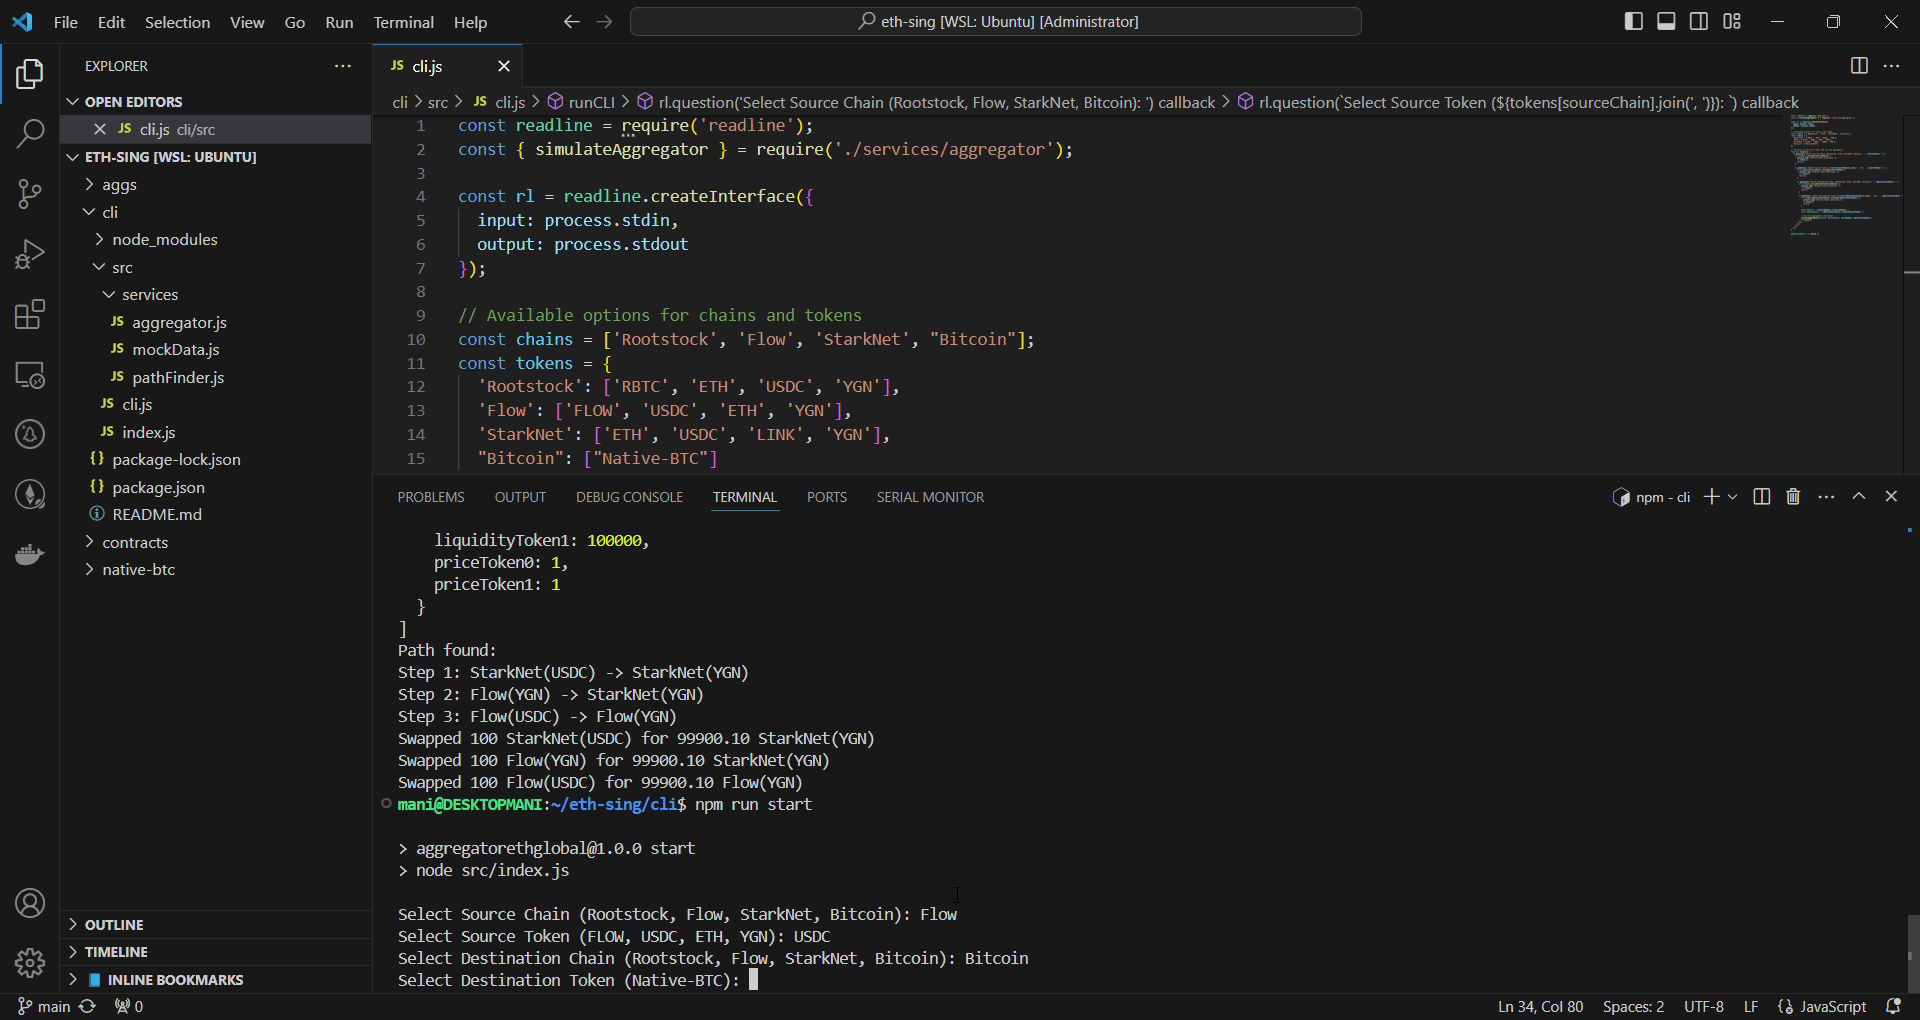
Task: Maximize terminal panel size chevron
Action: point(1859,496)
